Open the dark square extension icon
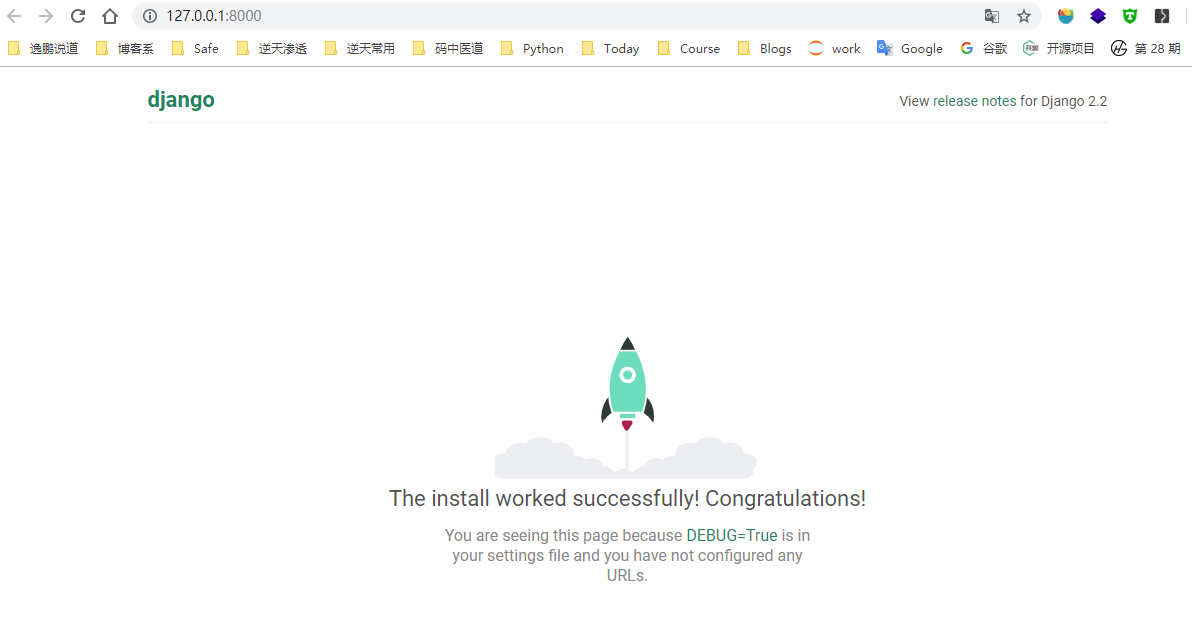 1162,16
